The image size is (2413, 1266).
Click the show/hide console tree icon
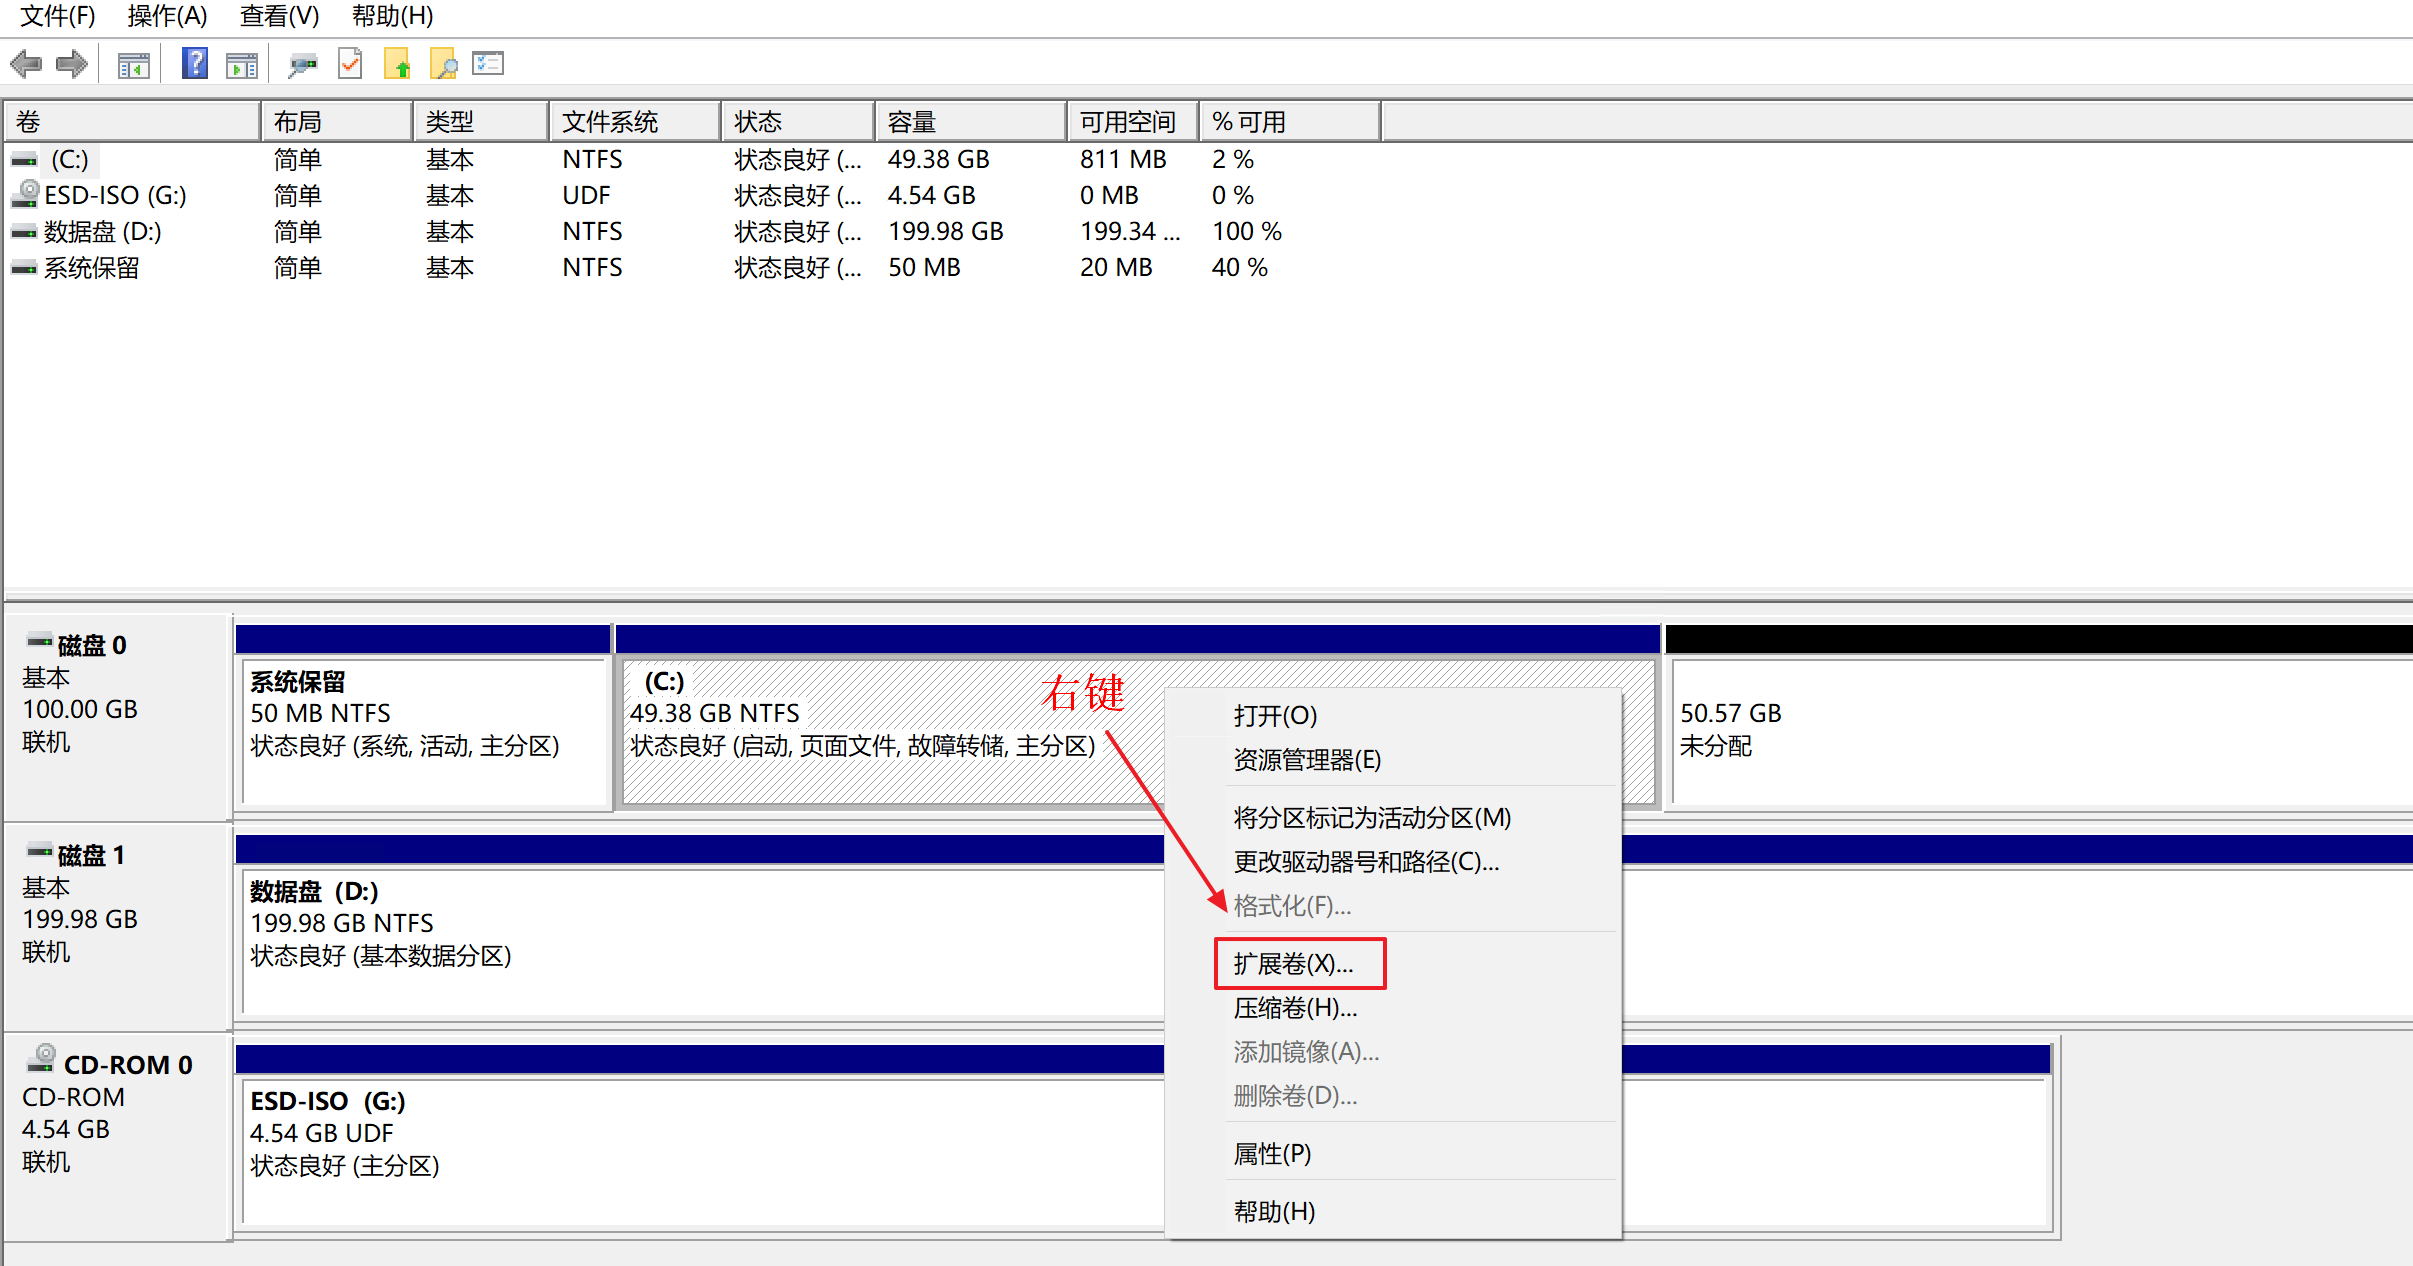(x=133, y=65)
